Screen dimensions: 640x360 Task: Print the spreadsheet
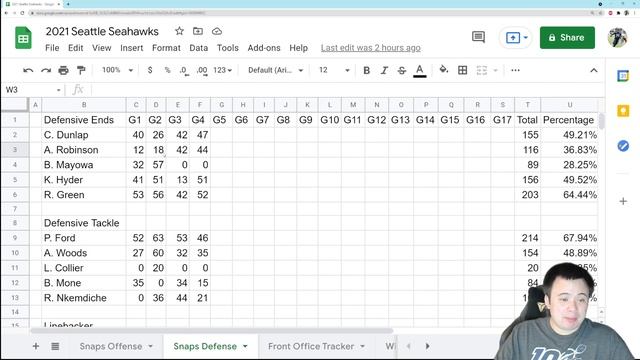(63, 70)
